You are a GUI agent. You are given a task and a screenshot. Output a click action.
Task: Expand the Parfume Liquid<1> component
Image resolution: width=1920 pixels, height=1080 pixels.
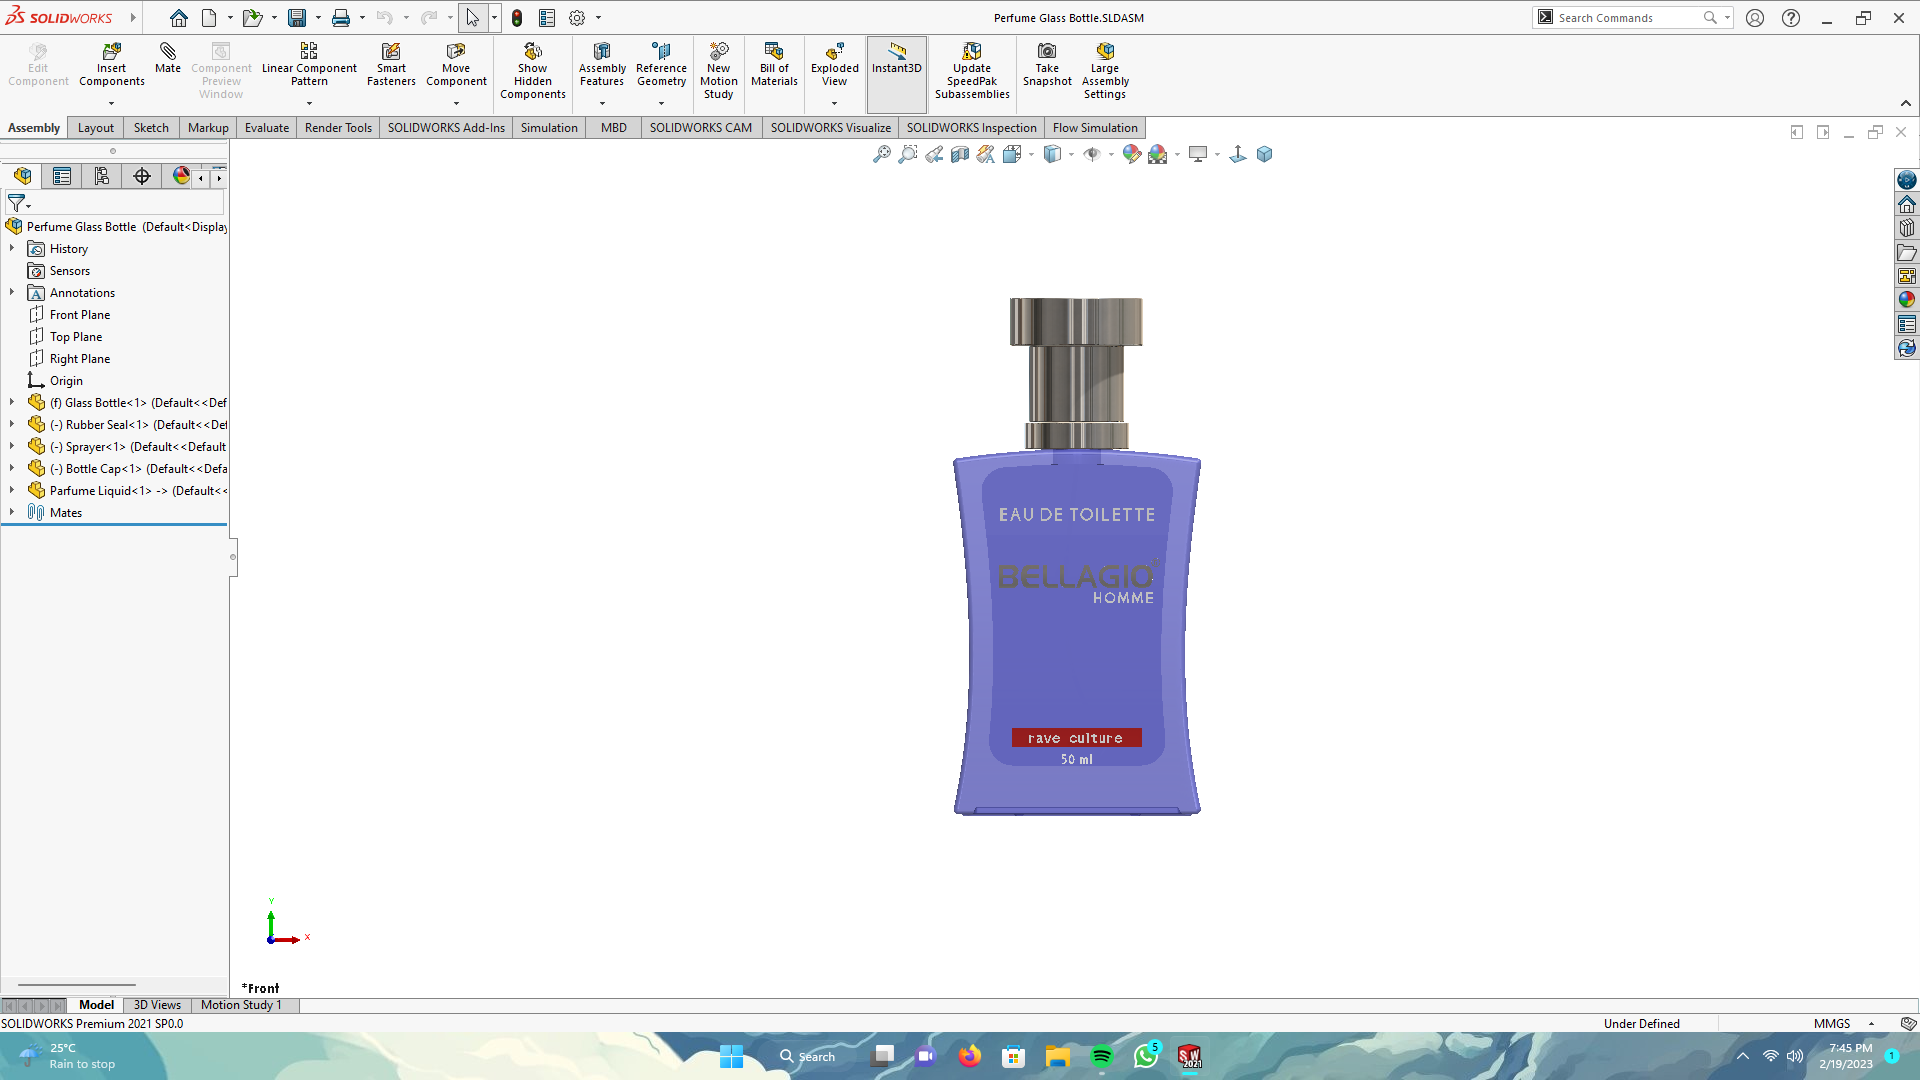[12, 490]
